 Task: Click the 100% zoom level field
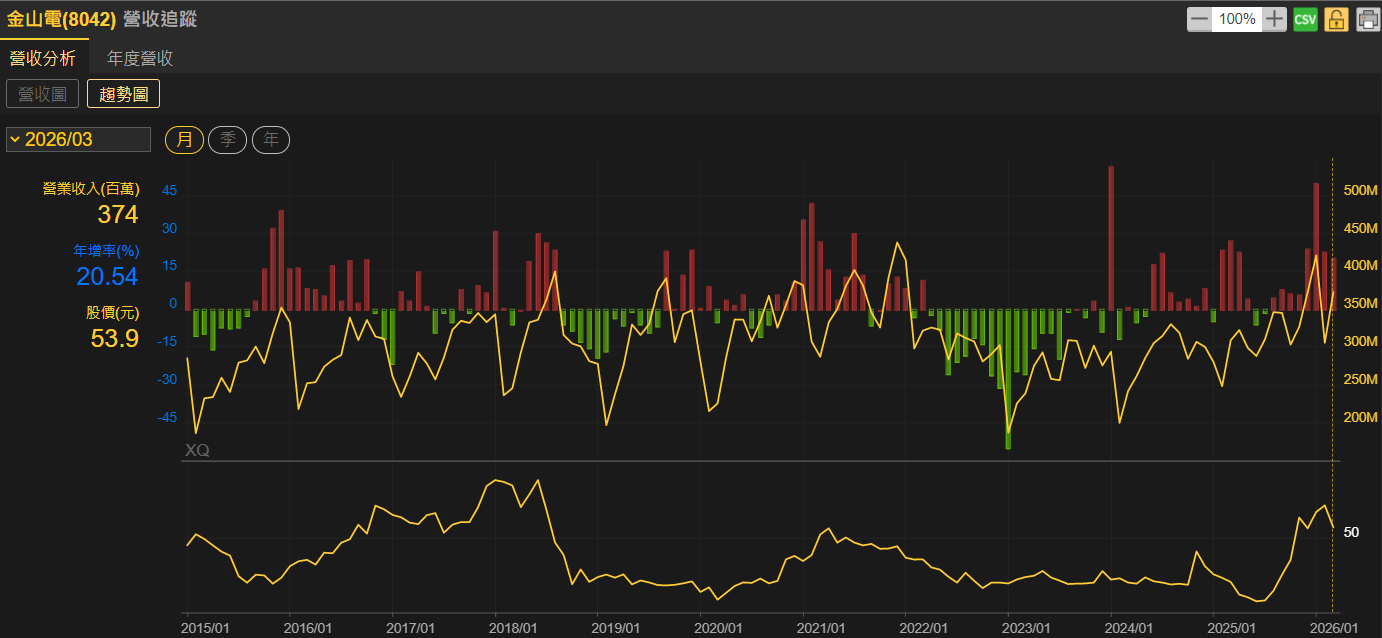(x=1237, y=19)
